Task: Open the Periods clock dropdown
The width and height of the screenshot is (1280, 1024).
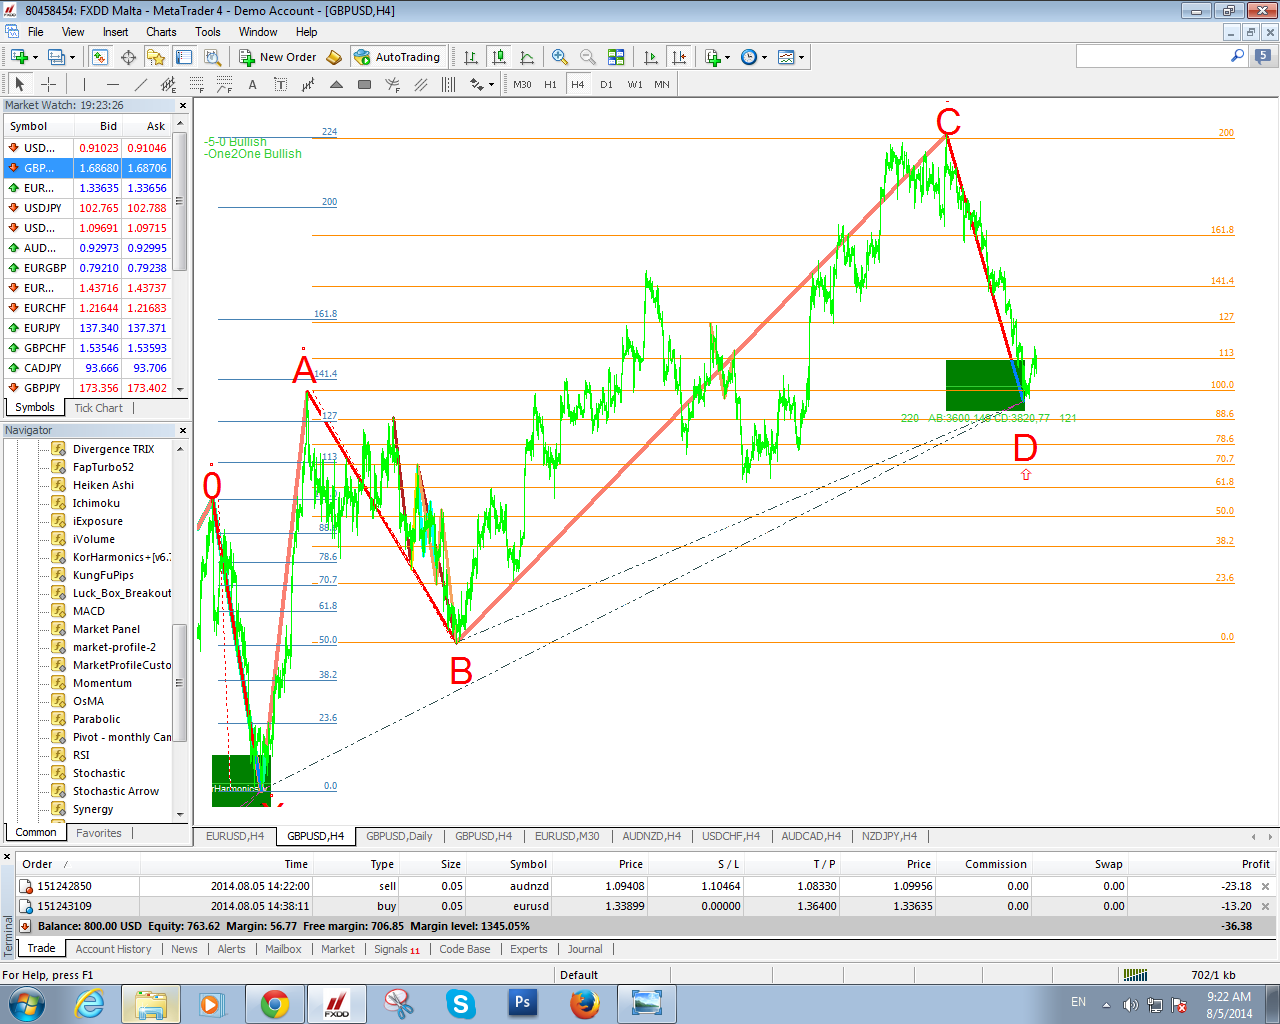Action: 754,57
